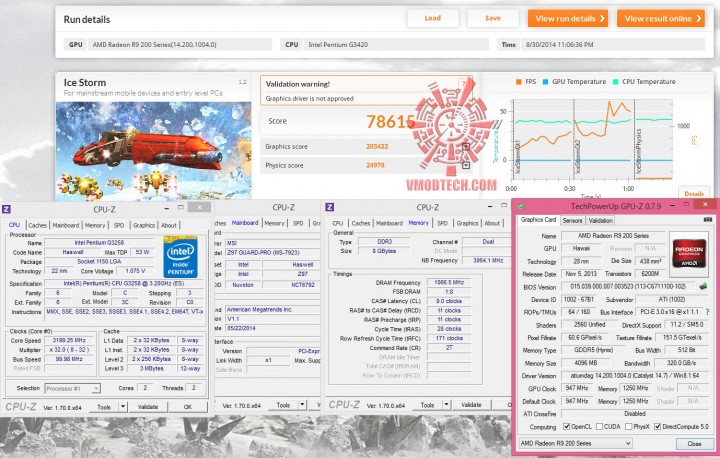
Task: Open the Processor #1 selection dropdown
Action: click(72, 389)
